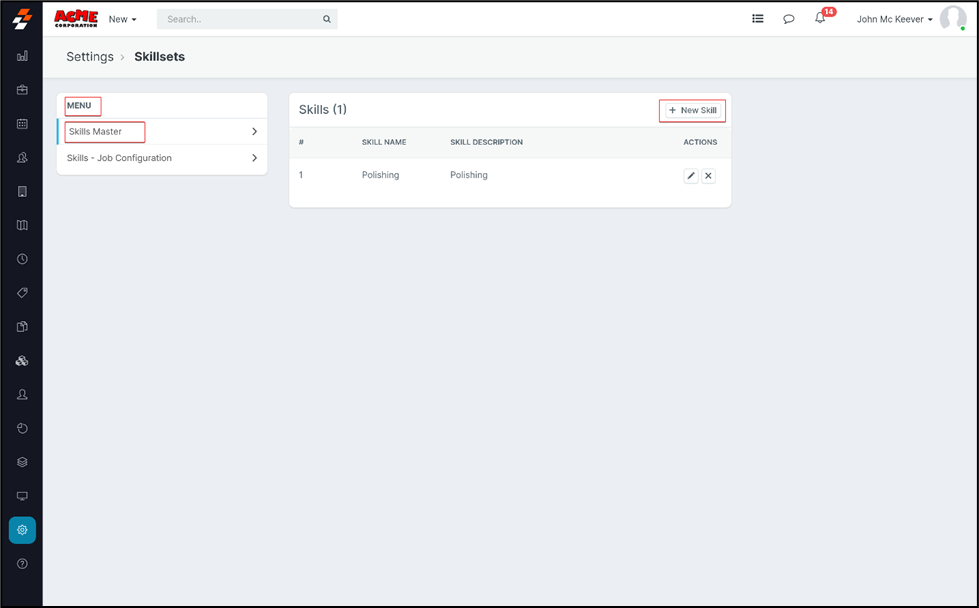This screenshot has width=979, height=608.
Task: Click the user profile avatar
Action: coord(952,18)
